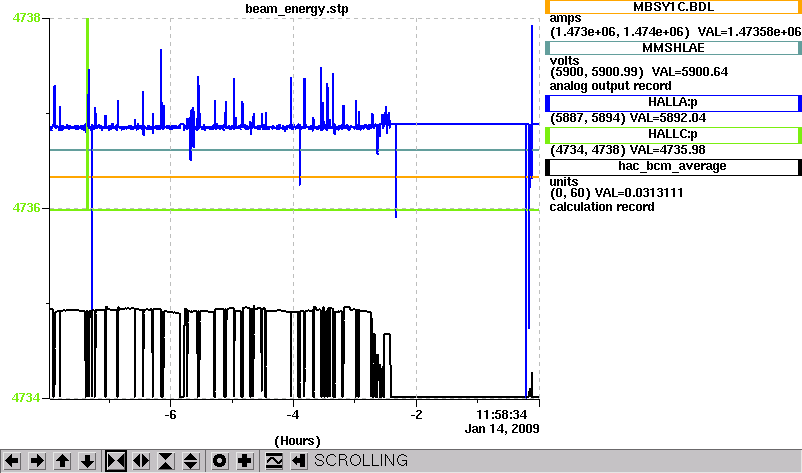Image resolution: width=802 pixels, height=473 pixels.
Task: Click the 'units' label under hac_bcm_average
Action: 564,182
